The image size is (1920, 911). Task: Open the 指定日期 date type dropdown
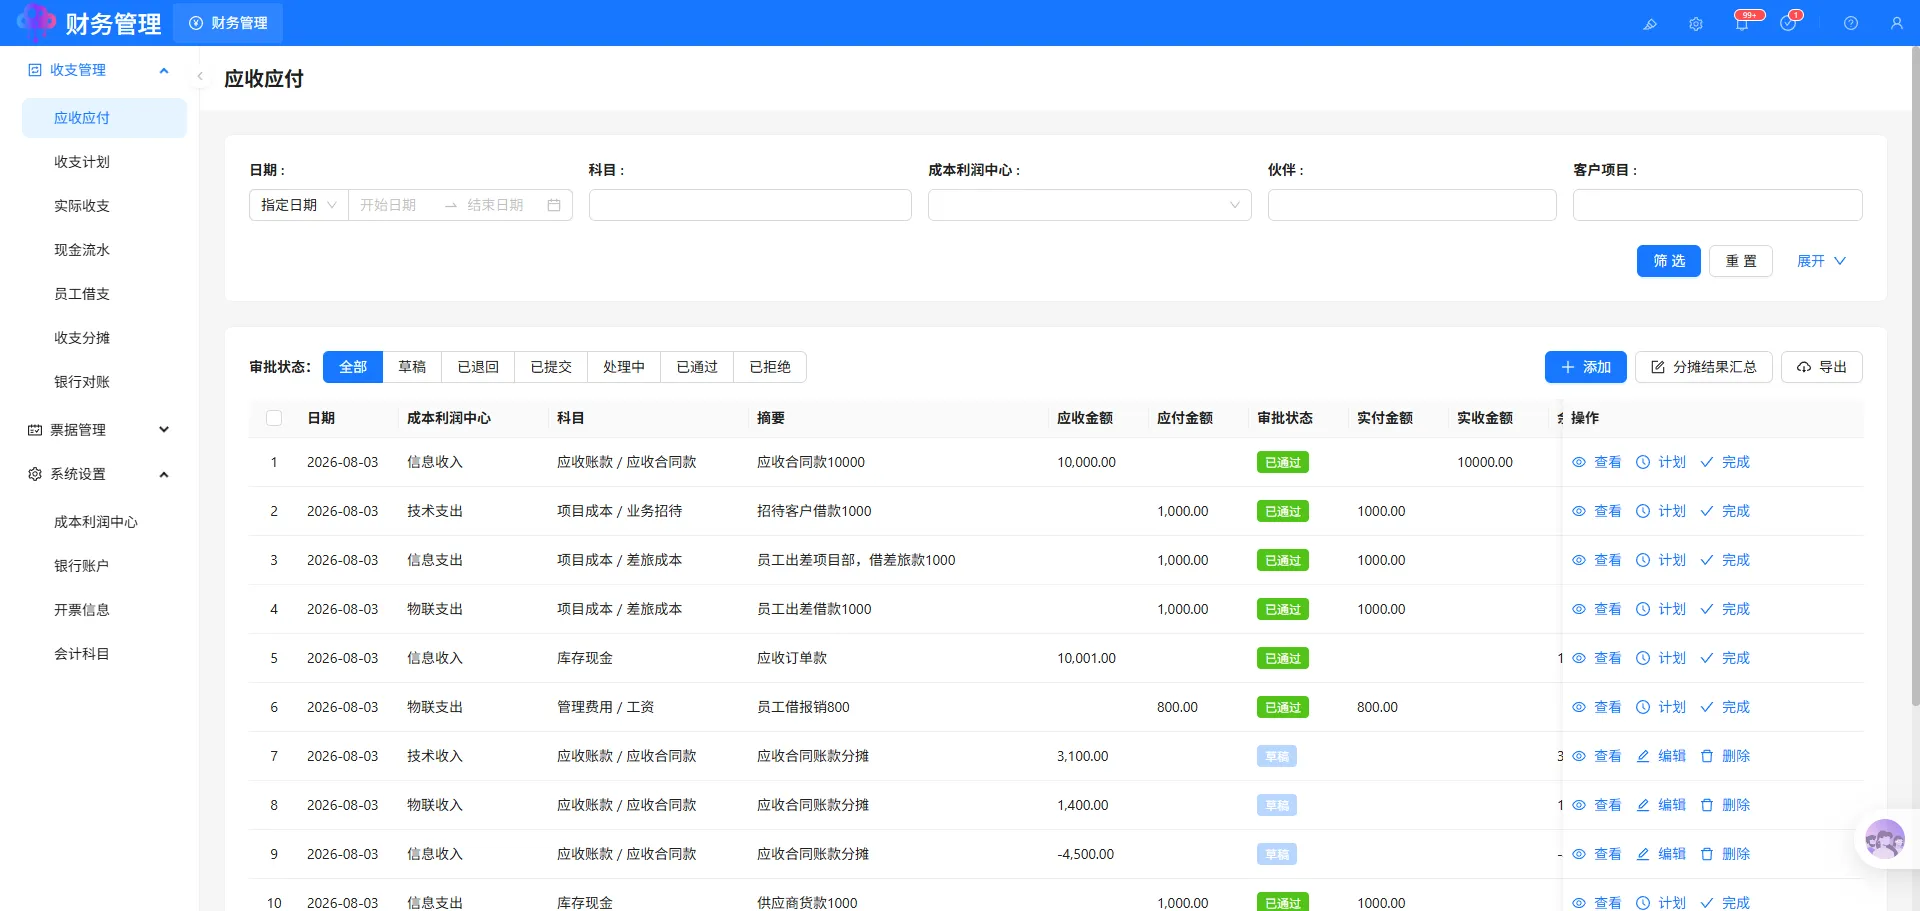[299, 205]
